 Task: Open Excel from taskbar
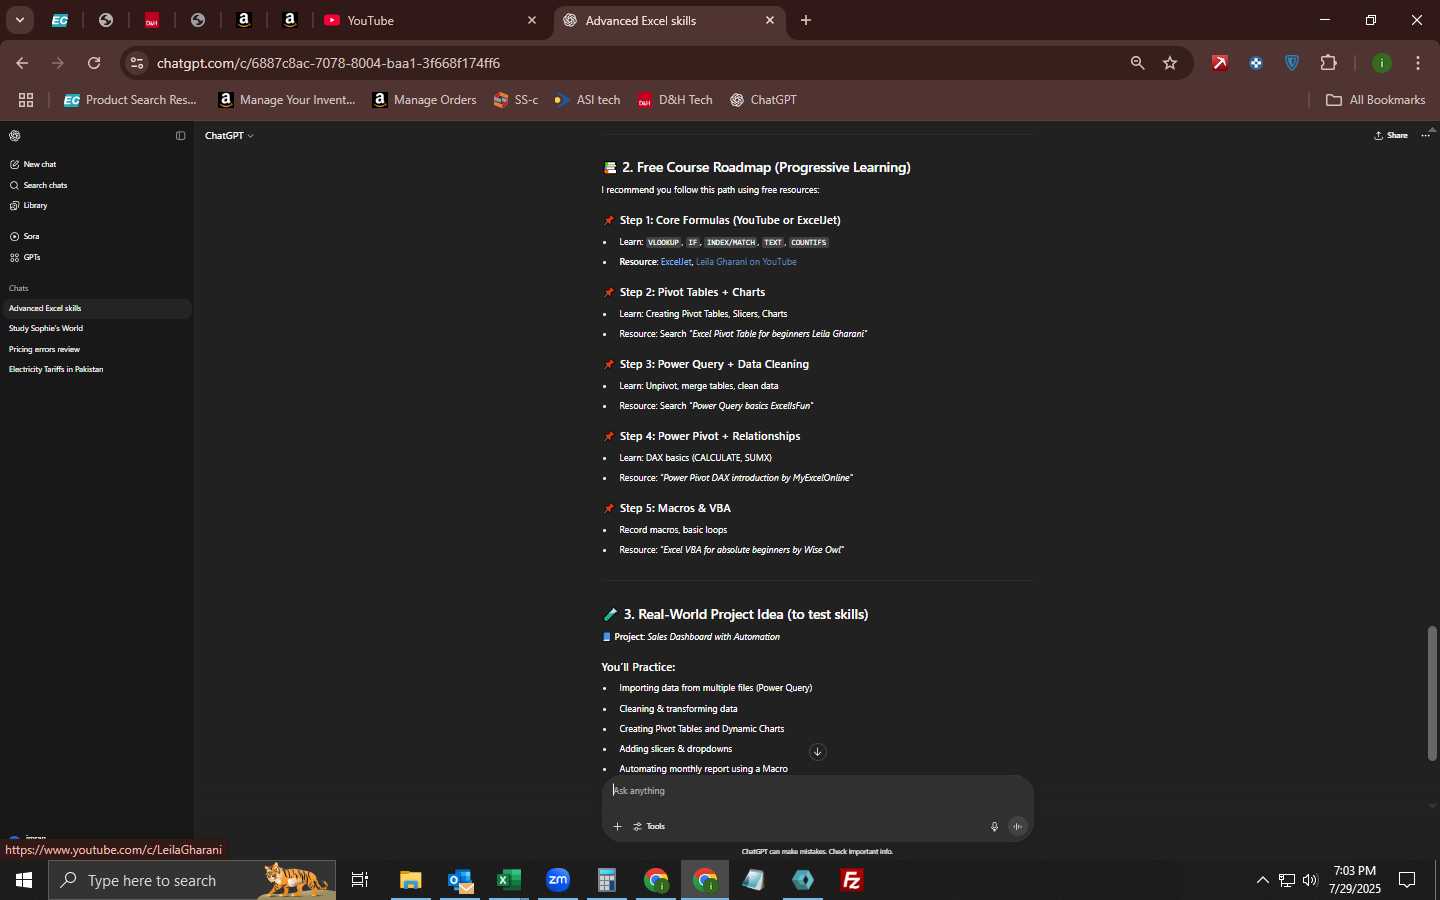pyautogui.click(x=509, y=880)
